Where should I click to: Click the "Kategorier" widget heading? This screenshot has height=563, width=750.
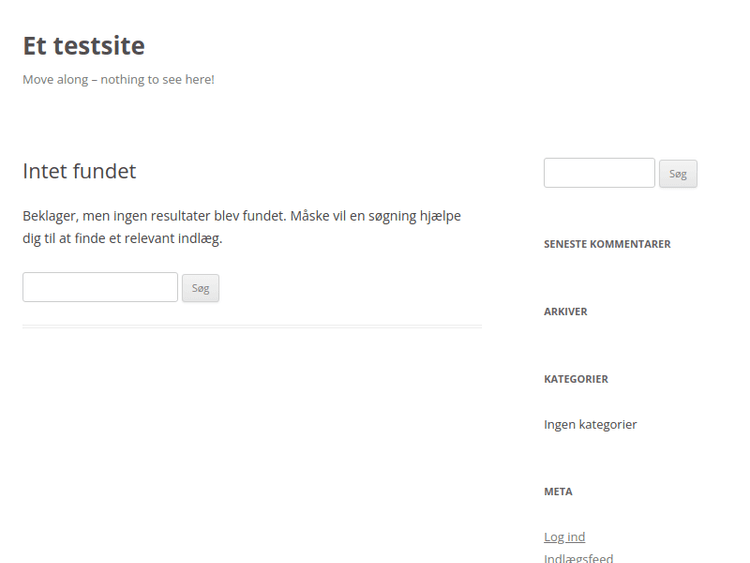[576, 379]
